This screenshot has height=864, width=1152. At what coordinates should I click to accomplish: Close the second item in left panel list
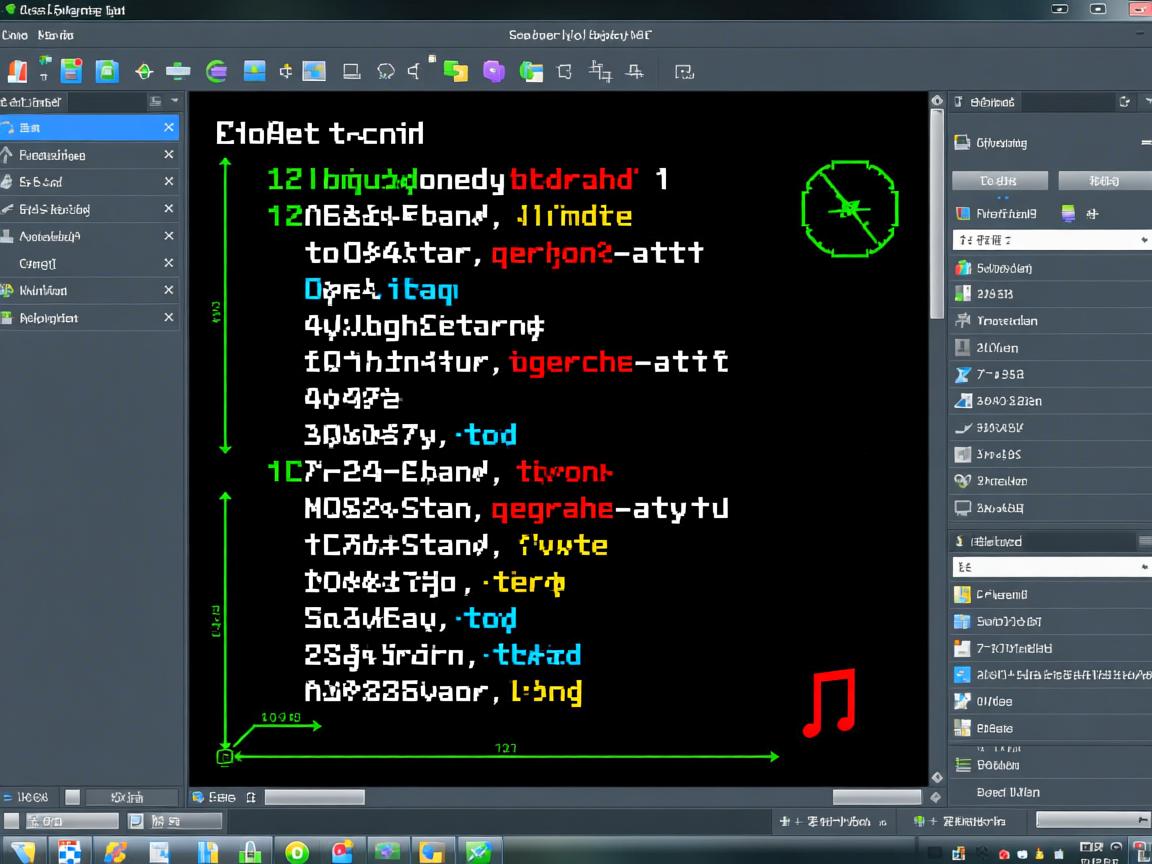coord(169,155)
